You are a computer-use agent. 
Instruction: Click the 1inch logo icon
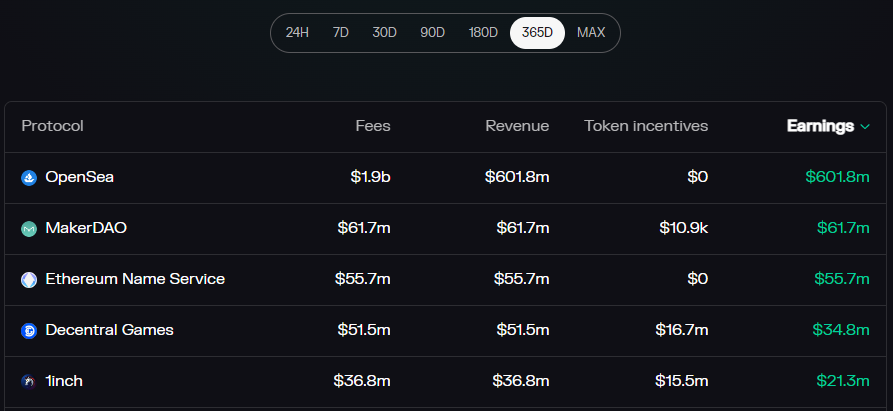click(29, 381)
